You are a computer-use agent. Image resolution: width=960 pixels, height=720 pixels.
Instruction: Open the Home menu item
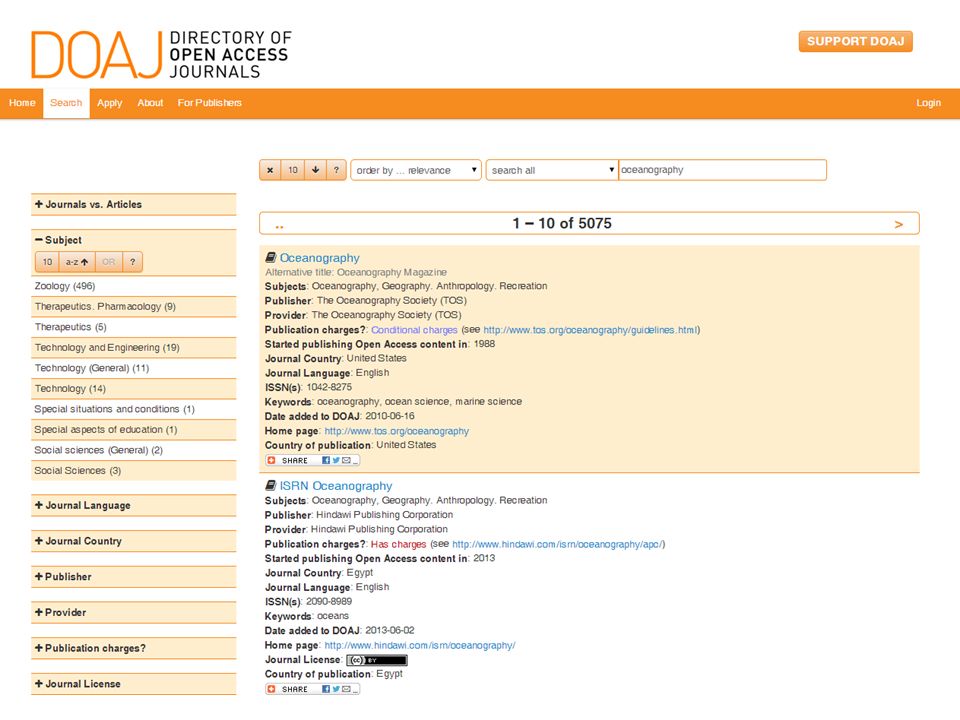tap(22, 103)
